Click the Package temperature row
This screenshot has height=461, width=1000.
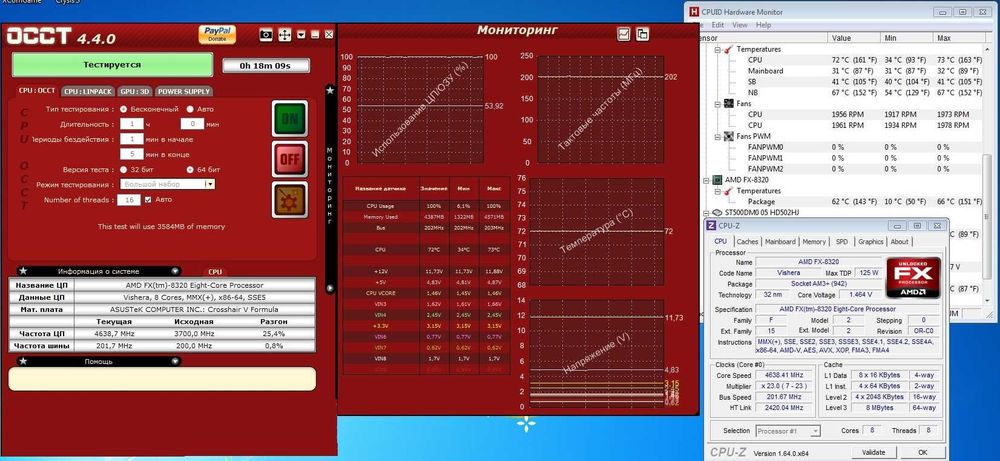[848, 201]
